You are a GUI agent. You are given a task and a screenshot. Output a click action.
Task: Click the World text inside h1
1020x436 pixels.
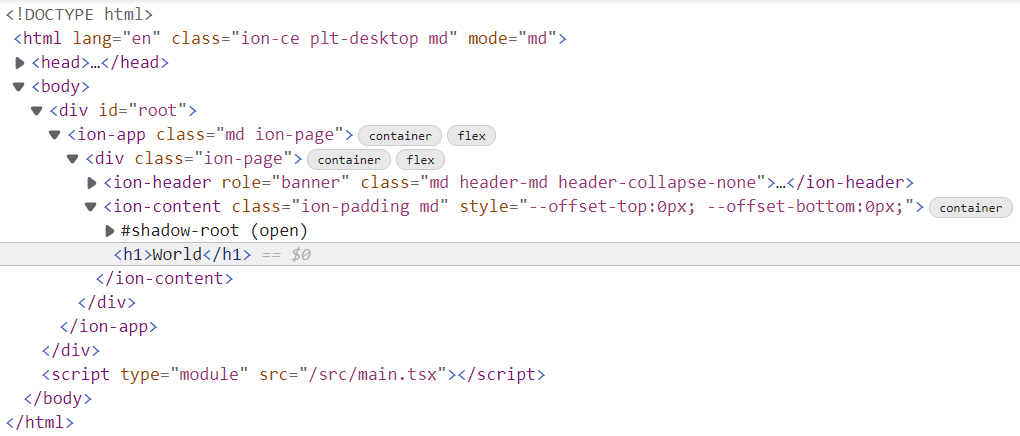177,254
